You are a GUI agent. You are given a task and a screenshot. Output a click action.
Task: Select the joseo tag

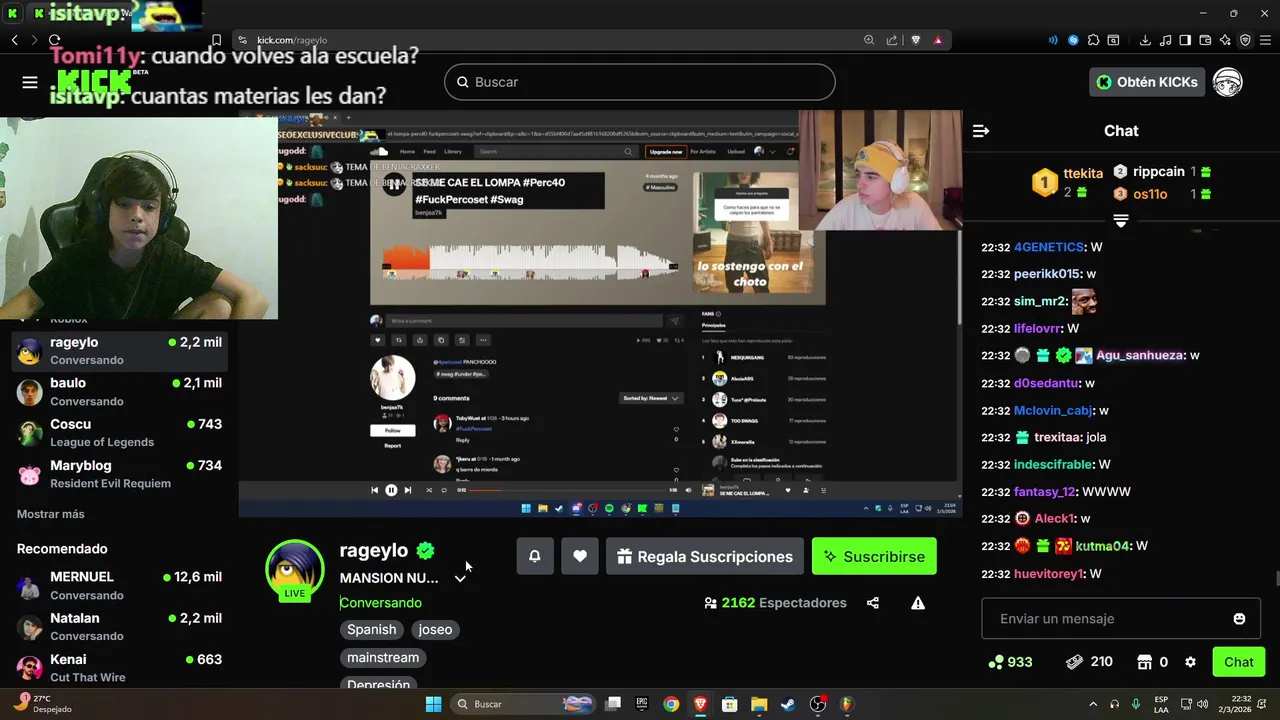click(435, 630)
